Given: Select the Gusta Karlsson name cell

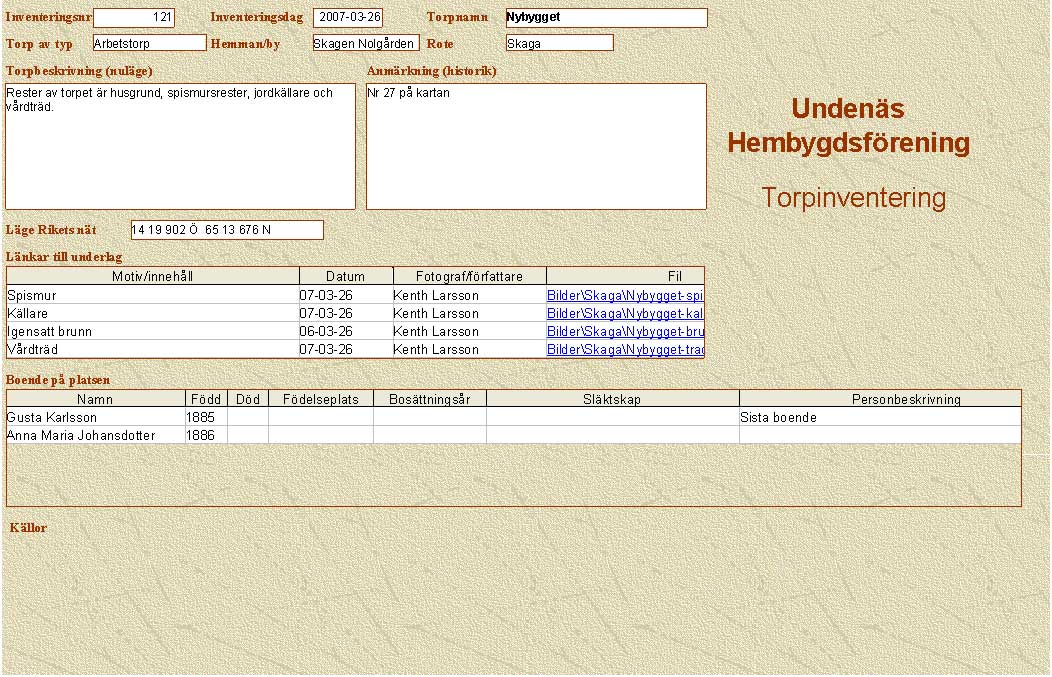Looking at the screenshot, I should pos(95,417).
